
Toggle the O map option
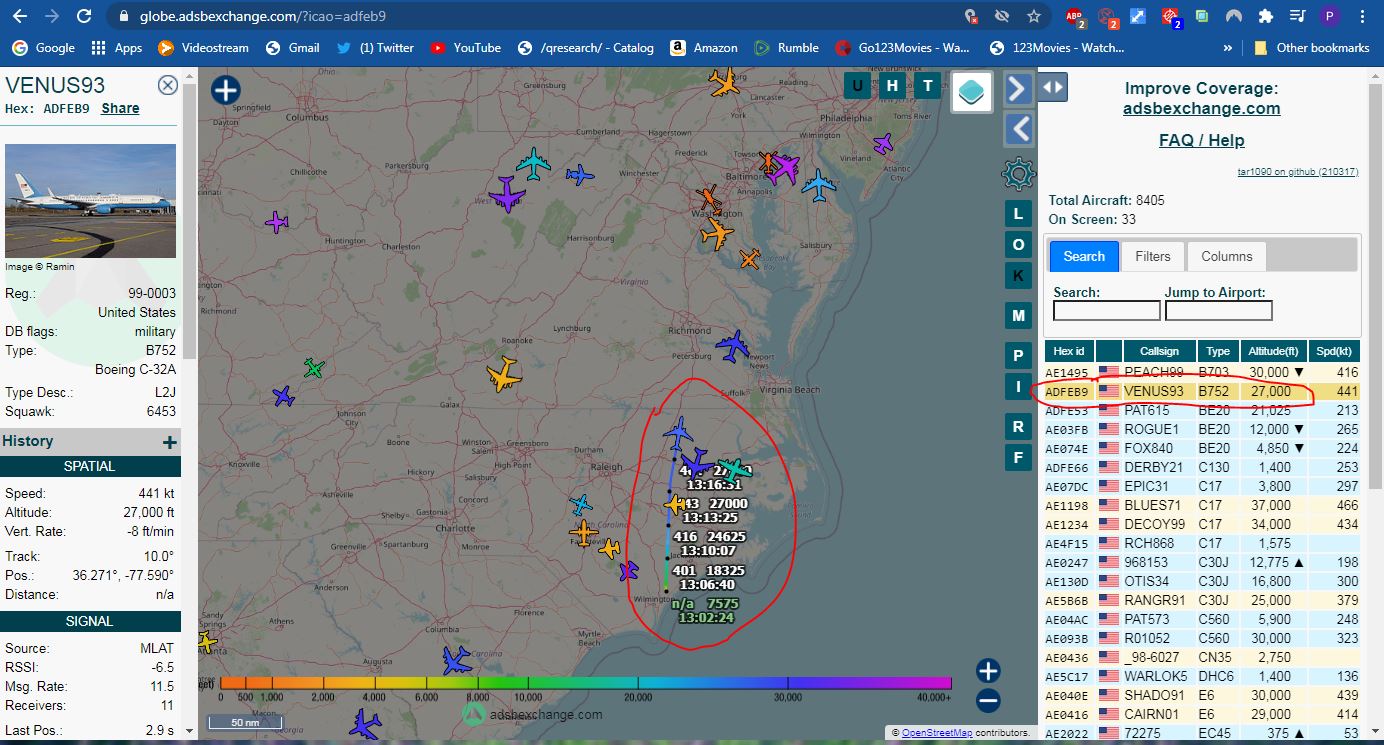pyautogui.click(x=1018, y=245)
